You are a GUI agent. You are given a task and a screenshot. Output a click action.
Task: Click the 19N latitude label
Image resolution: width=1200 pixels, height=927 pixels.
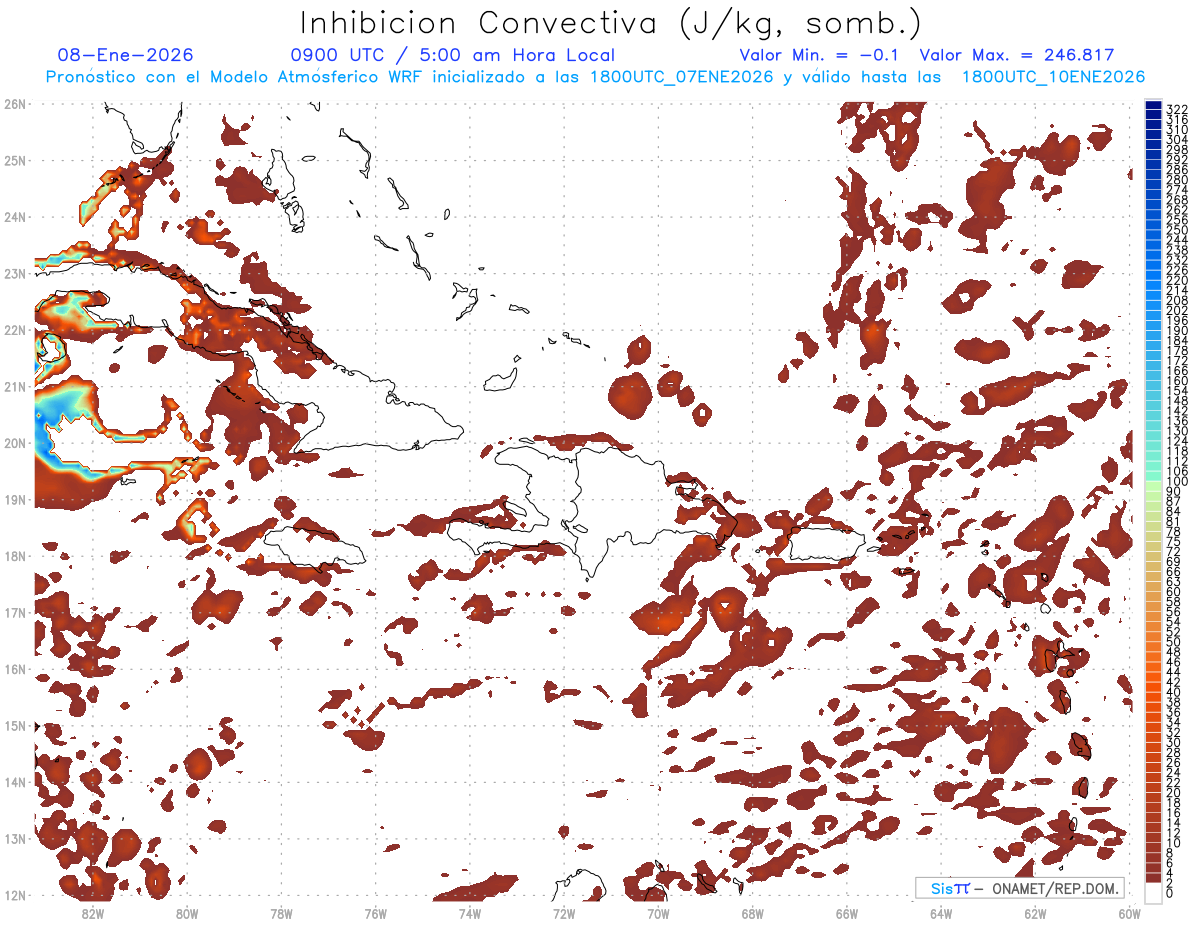(15, 499)
